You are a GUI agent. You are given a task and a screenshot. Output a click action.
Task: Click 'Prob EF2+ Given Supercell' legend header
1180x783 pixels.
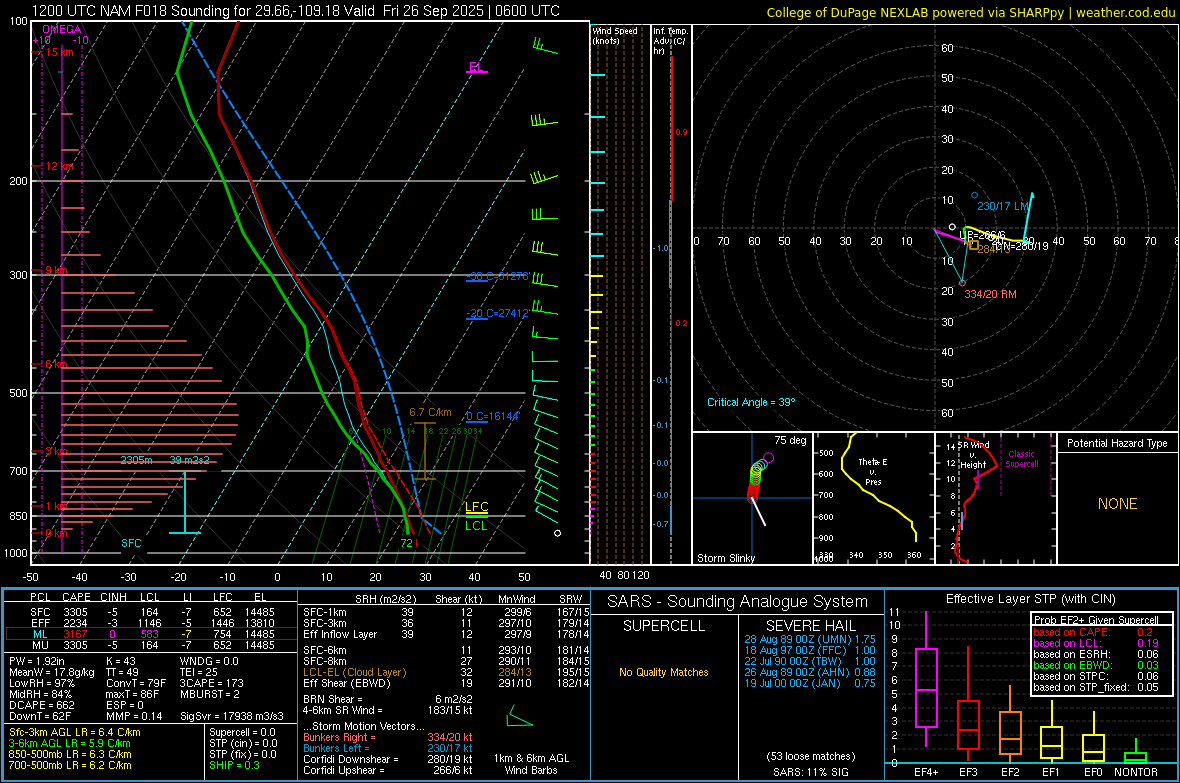[1096, 620]
